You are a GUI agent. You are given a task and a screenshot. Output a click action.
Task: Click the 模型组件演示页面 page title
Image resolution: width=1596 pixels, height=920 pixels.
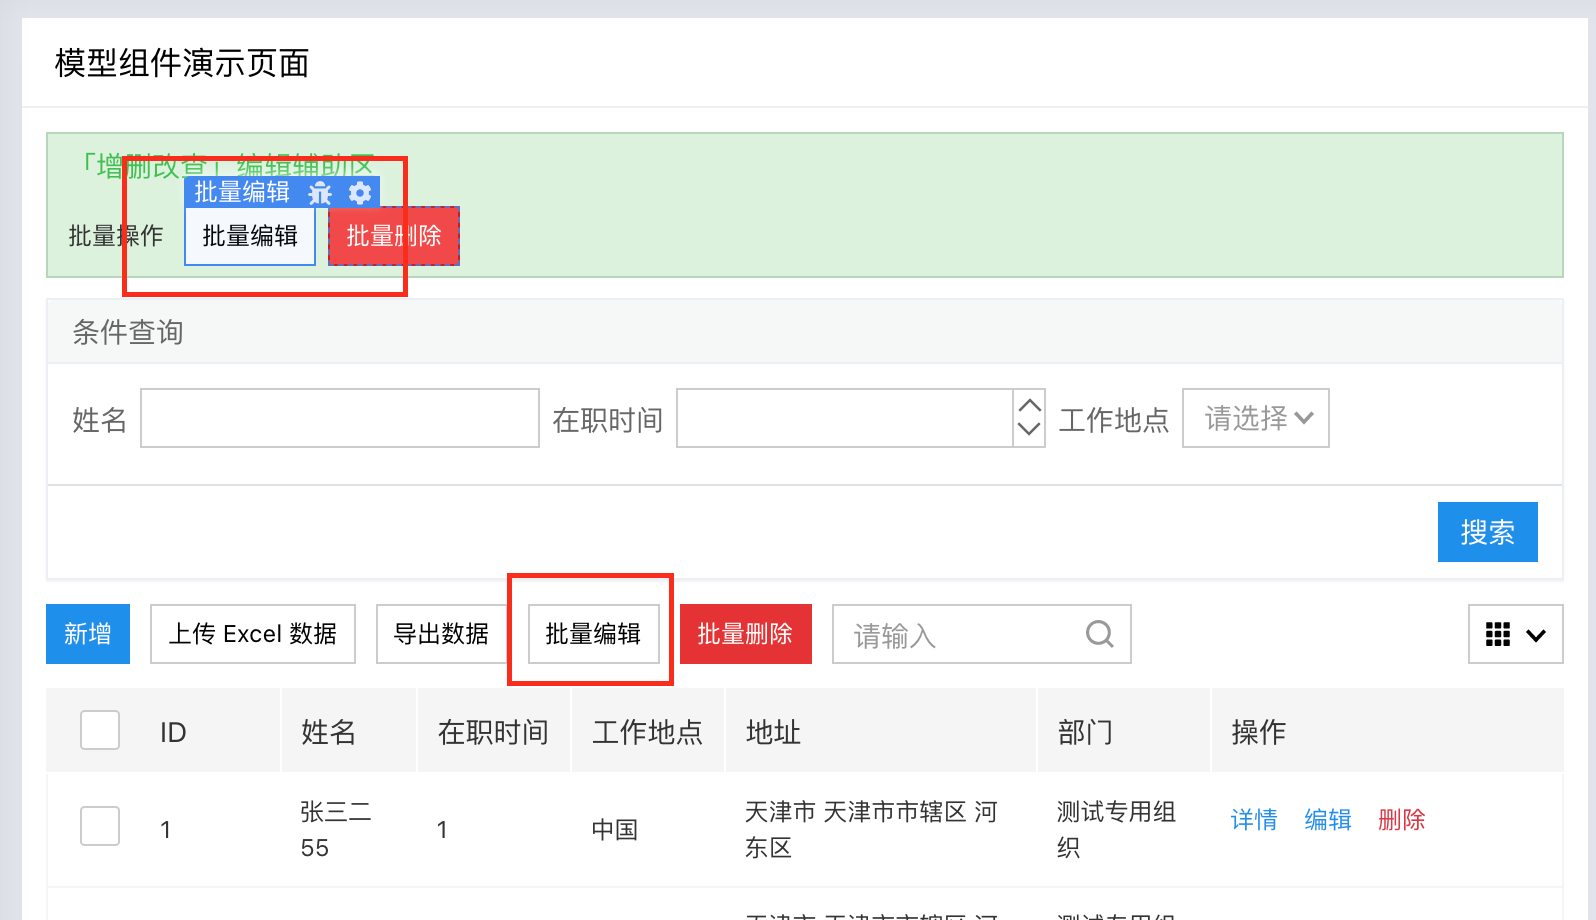point(182,63)
